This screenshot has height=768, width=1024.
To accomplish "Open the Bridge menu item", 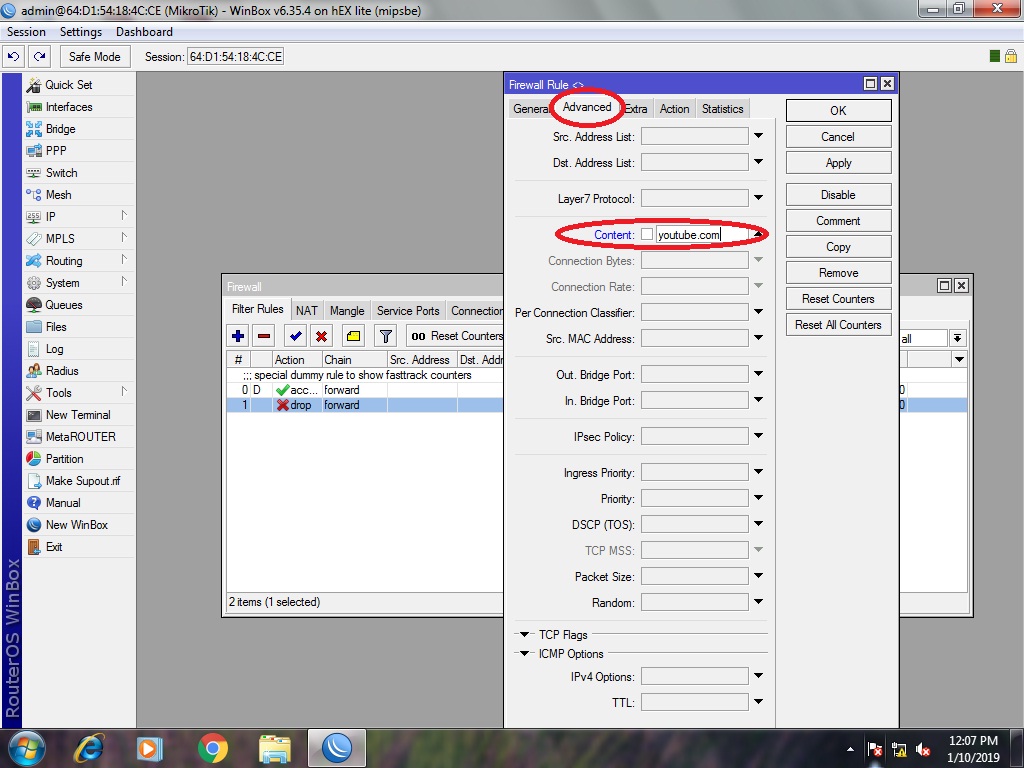I will [x=60, y=129].
